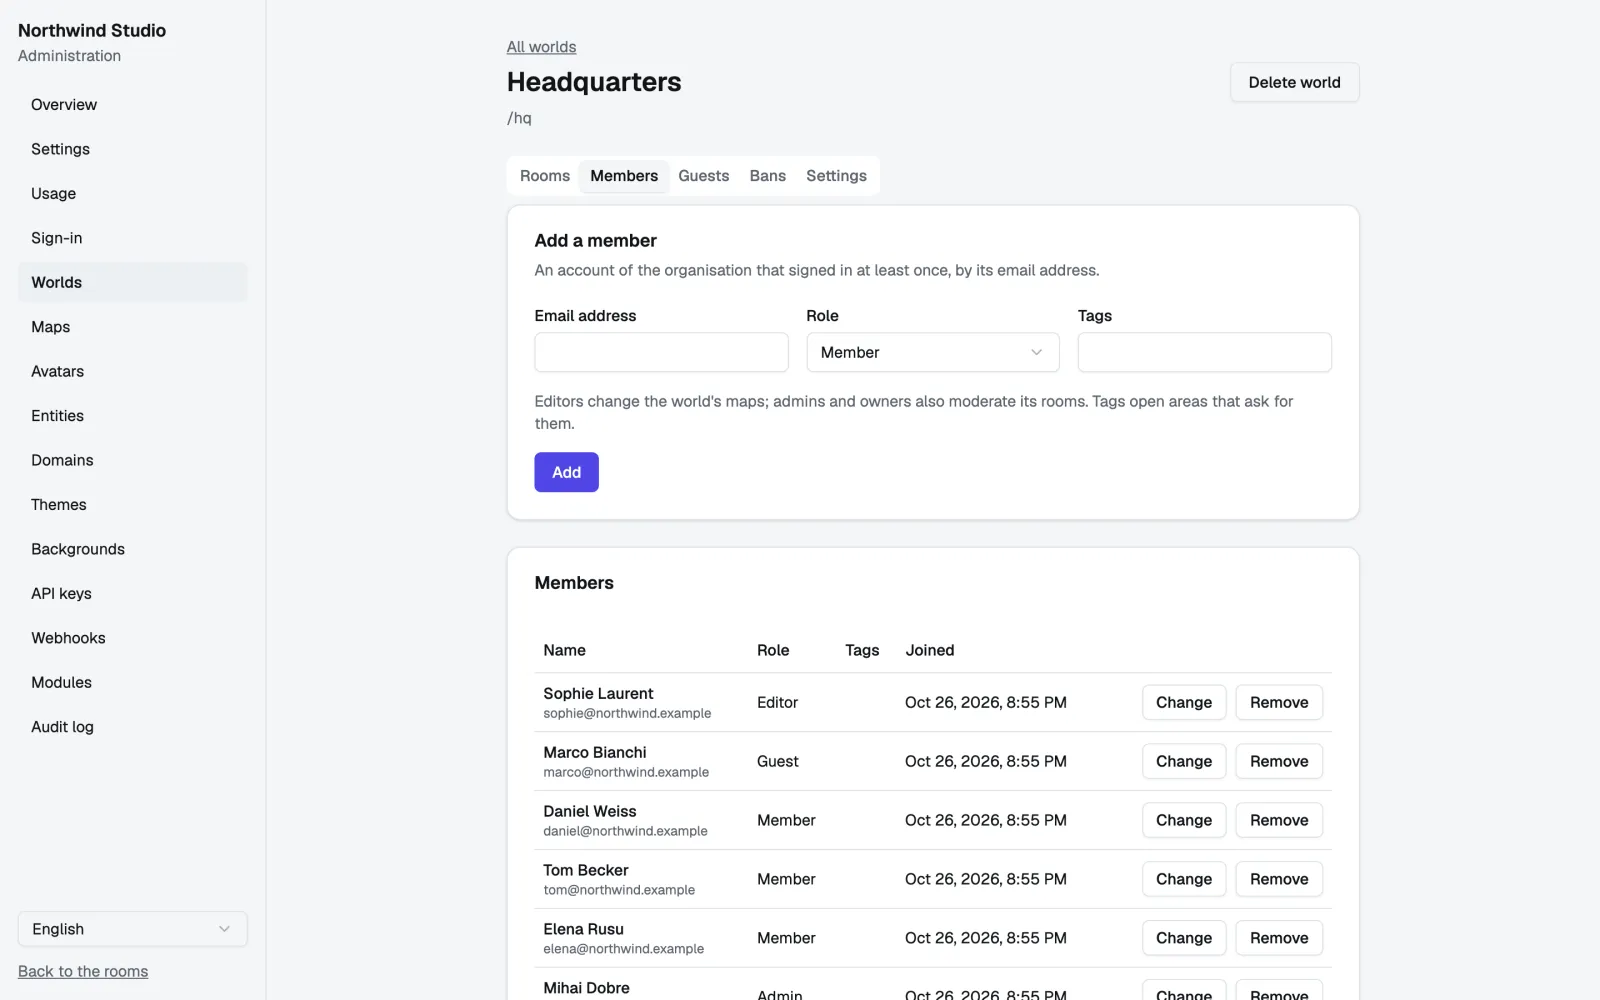Open sidebar Settings page

coord(132,149)
